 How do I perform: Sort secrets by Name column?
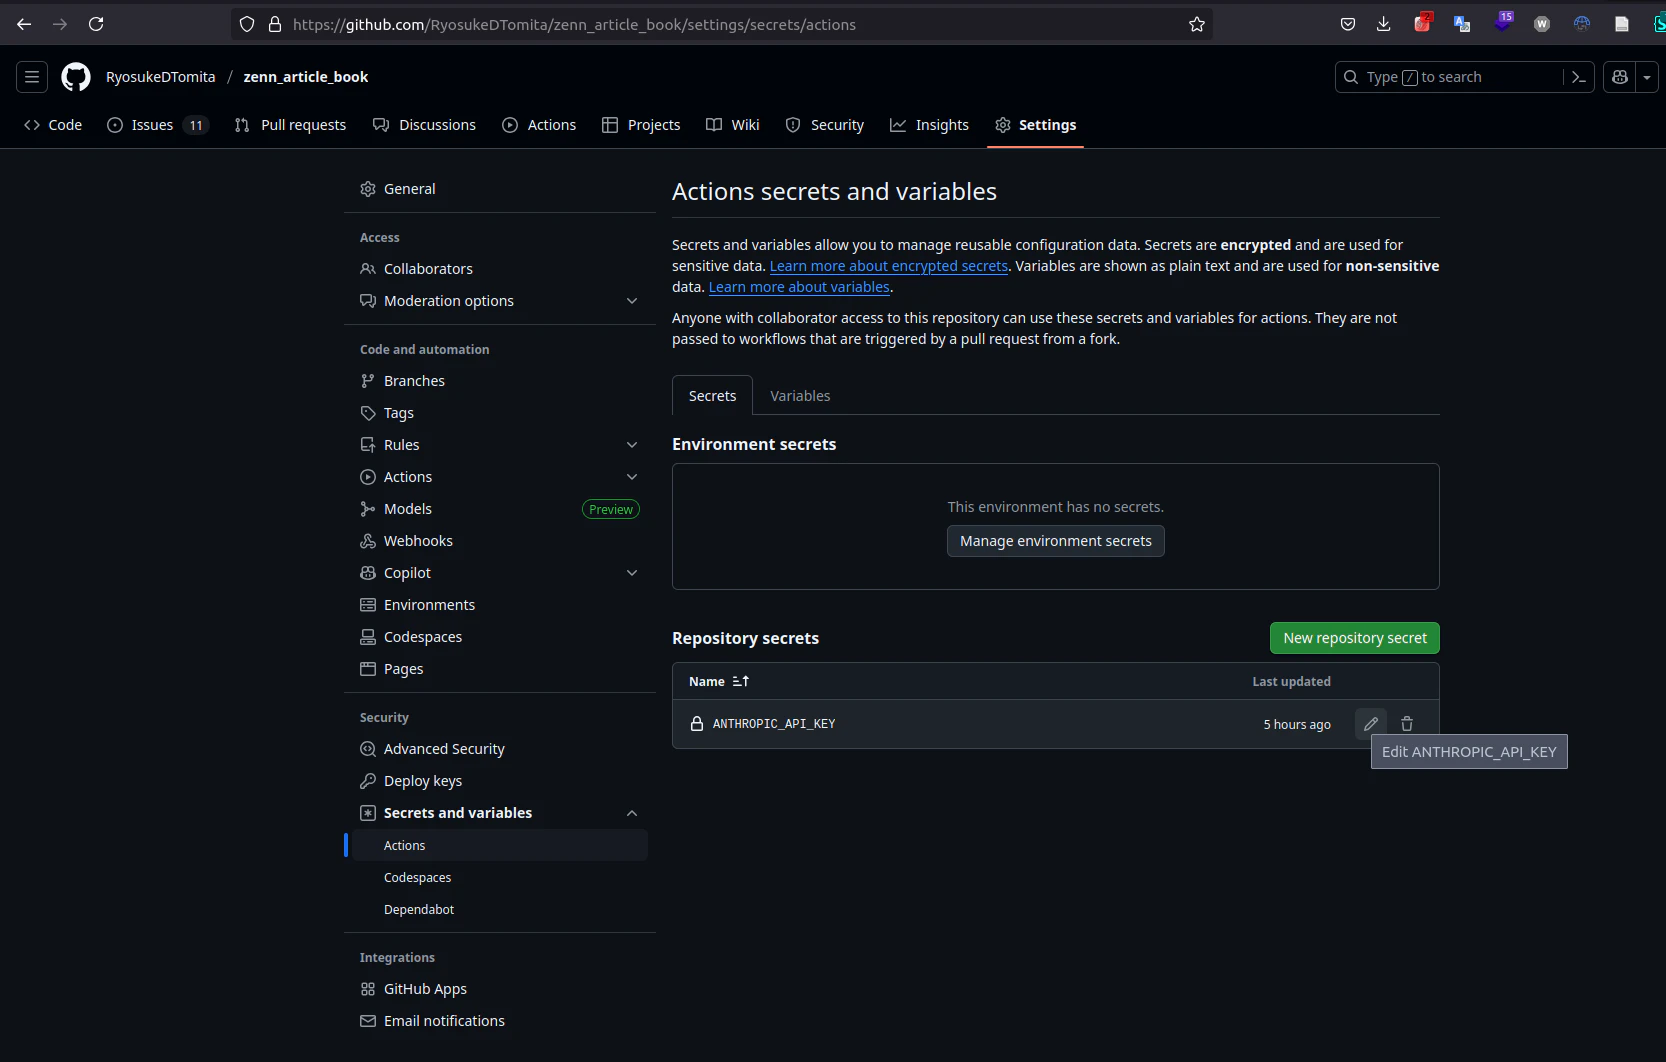coord(719,681)
